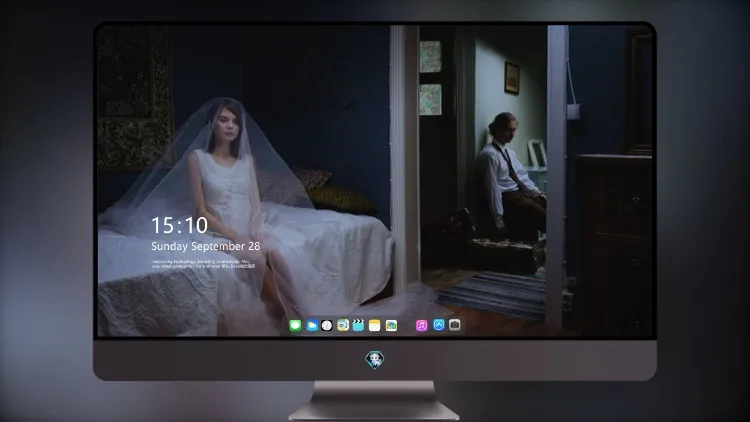Open the Maps app in dock
Screen dimensions: 750x422
343,326
